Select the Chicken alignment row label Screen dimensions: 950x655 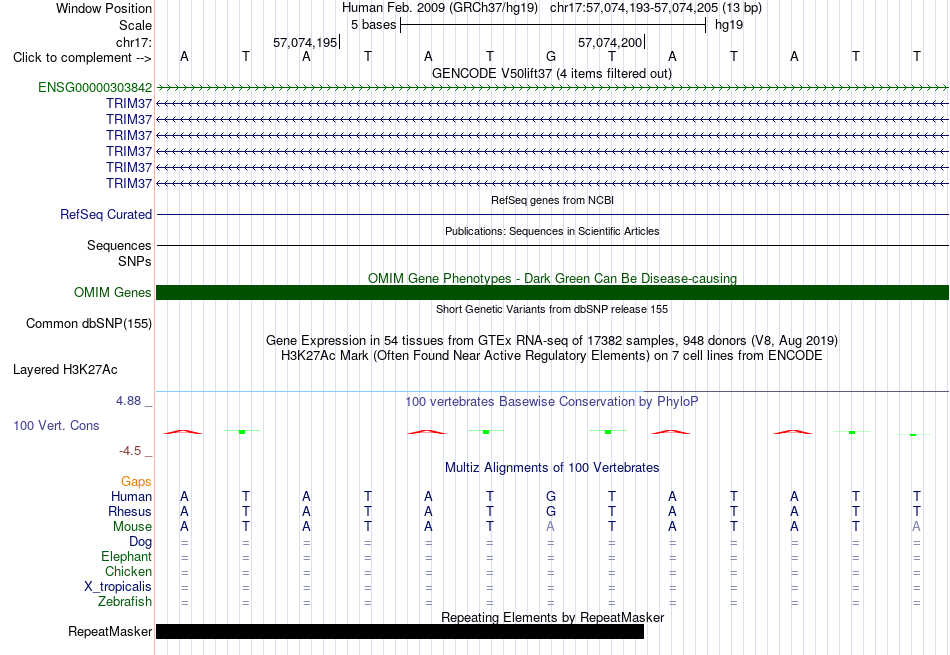tap(128, 571)
